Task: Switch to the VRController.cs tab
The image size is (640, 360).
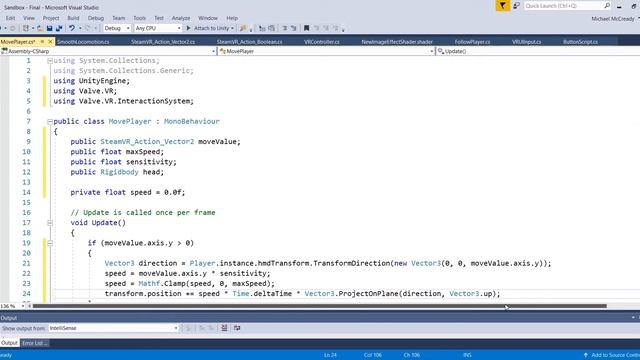Action: pyautogui.click(x=322, y=42)
